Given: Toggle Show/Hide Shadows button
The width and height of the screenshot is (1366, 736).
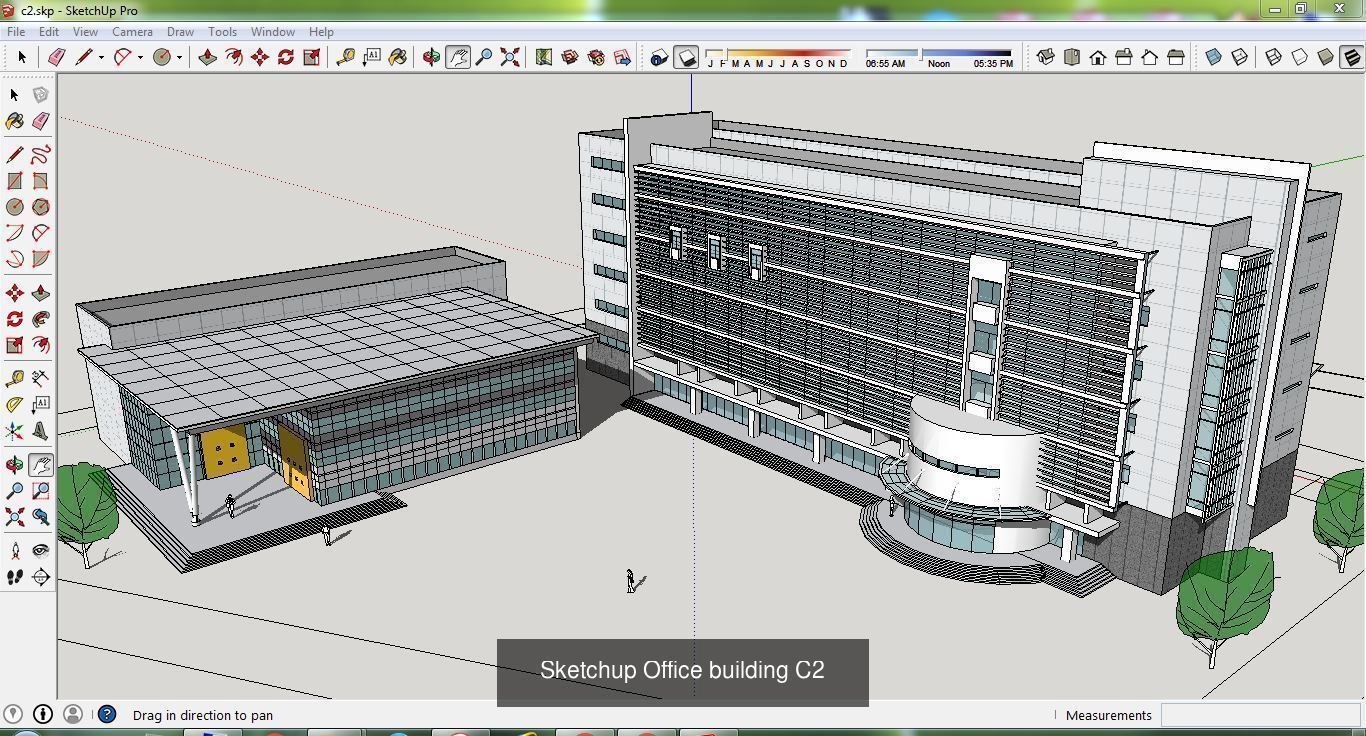Looking at the screenshot, I should 686,57.
